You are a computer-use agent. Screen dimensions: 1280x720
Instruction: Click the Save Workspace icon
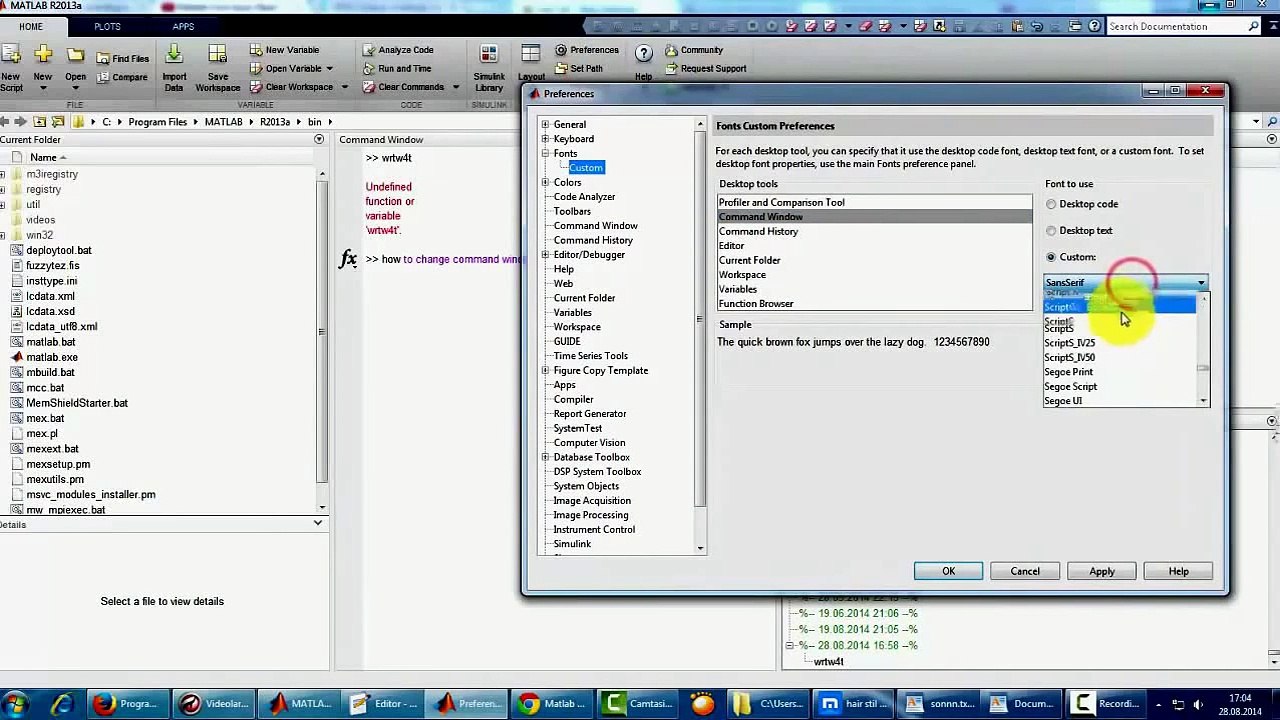tap(217, 55)
